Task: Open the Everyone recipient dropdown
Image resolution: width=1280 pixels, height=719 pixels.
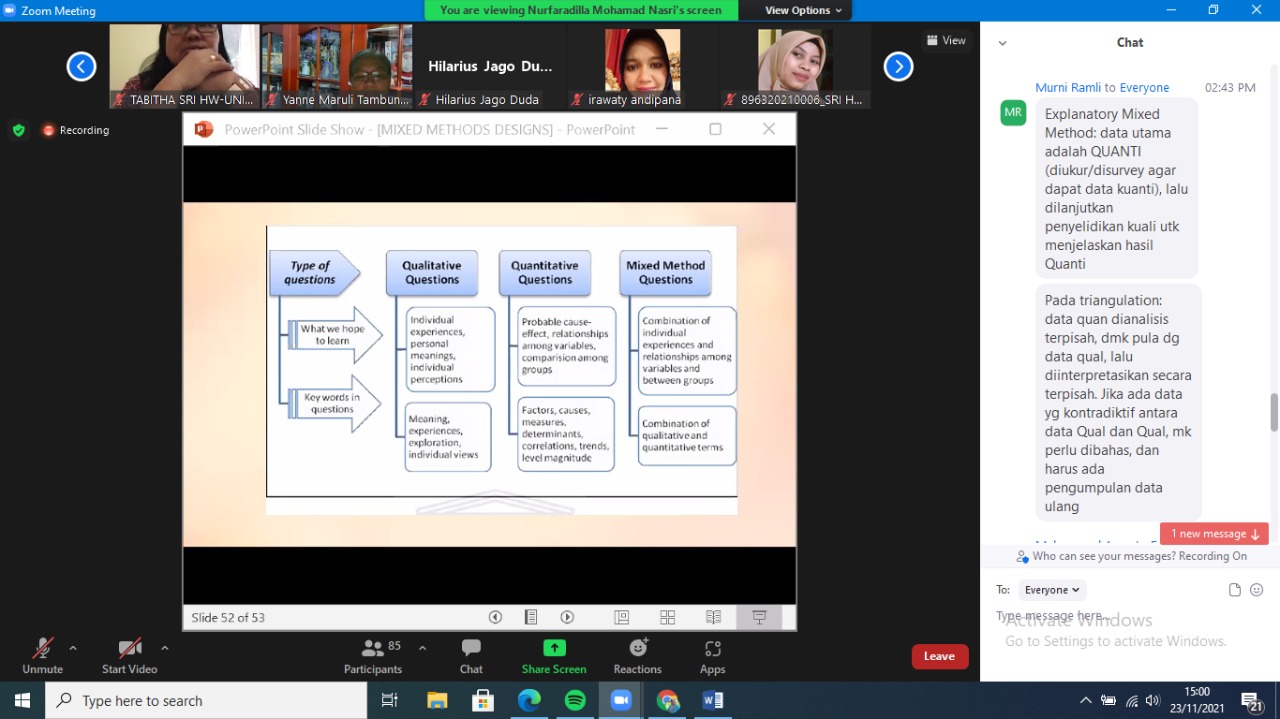Action: (1052, 590)
